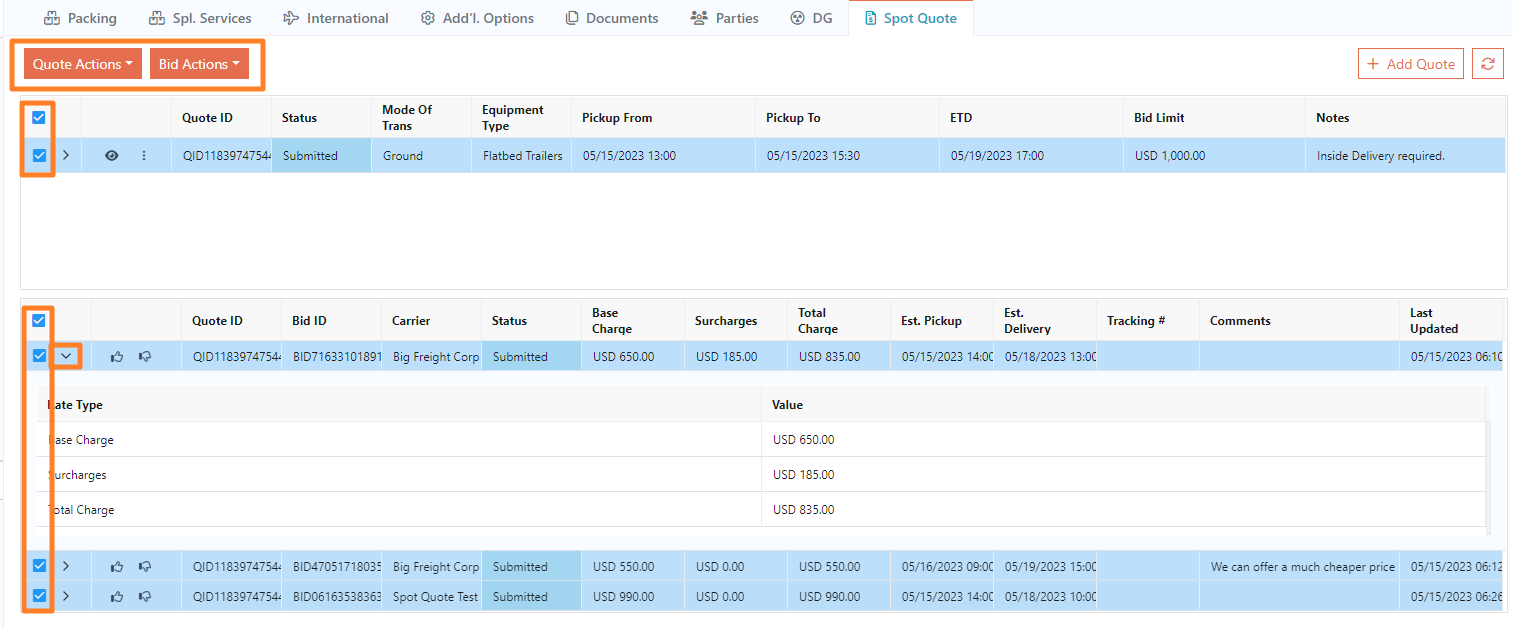Uncheck the USD 835.00 bid row checkbox

pos(39,355)
